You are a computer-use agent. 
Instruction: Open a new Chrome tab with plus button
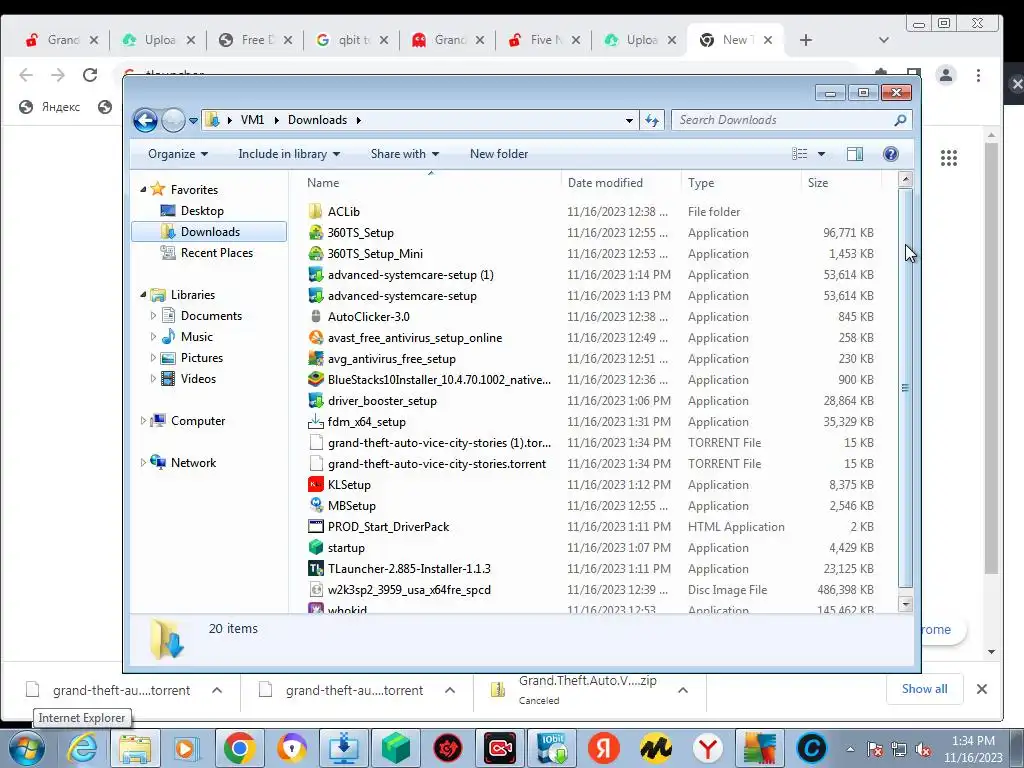805,40
